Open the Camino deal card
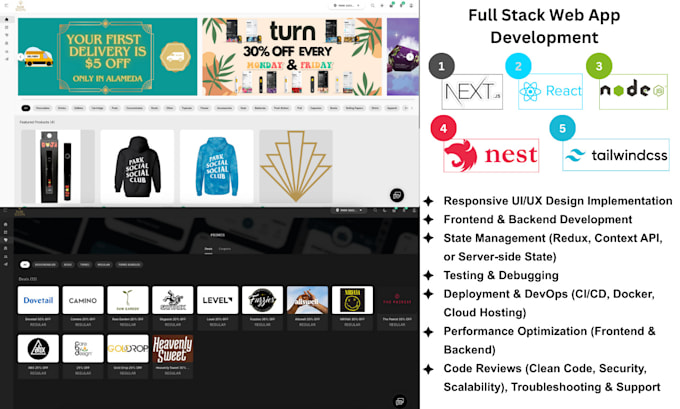This screenshot has width=680, height=409. coord(83,308)
